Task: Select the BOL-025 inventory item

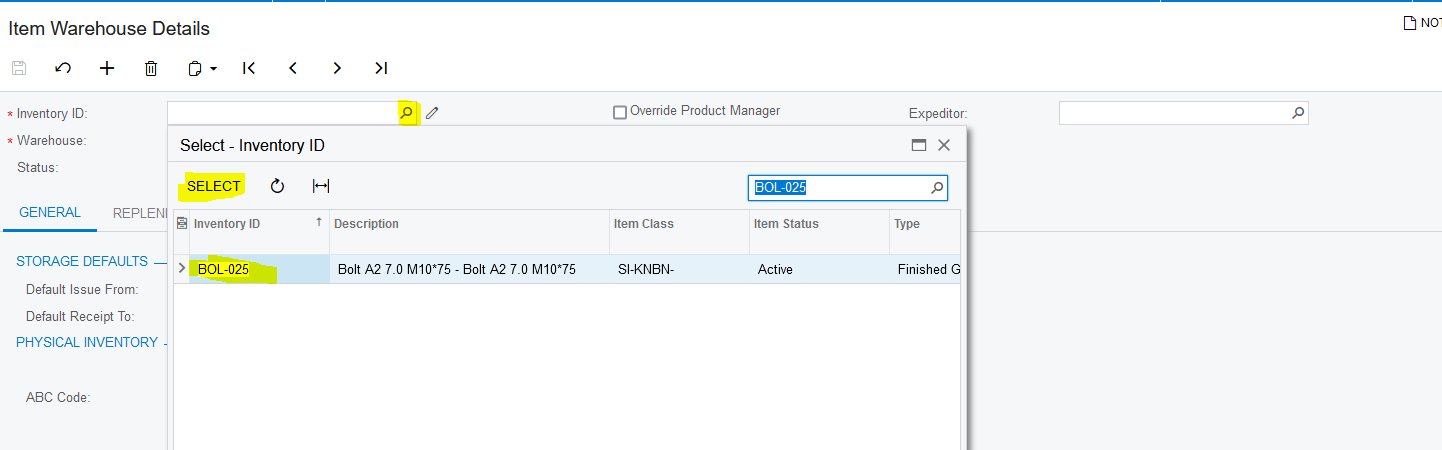Action: 224,269
